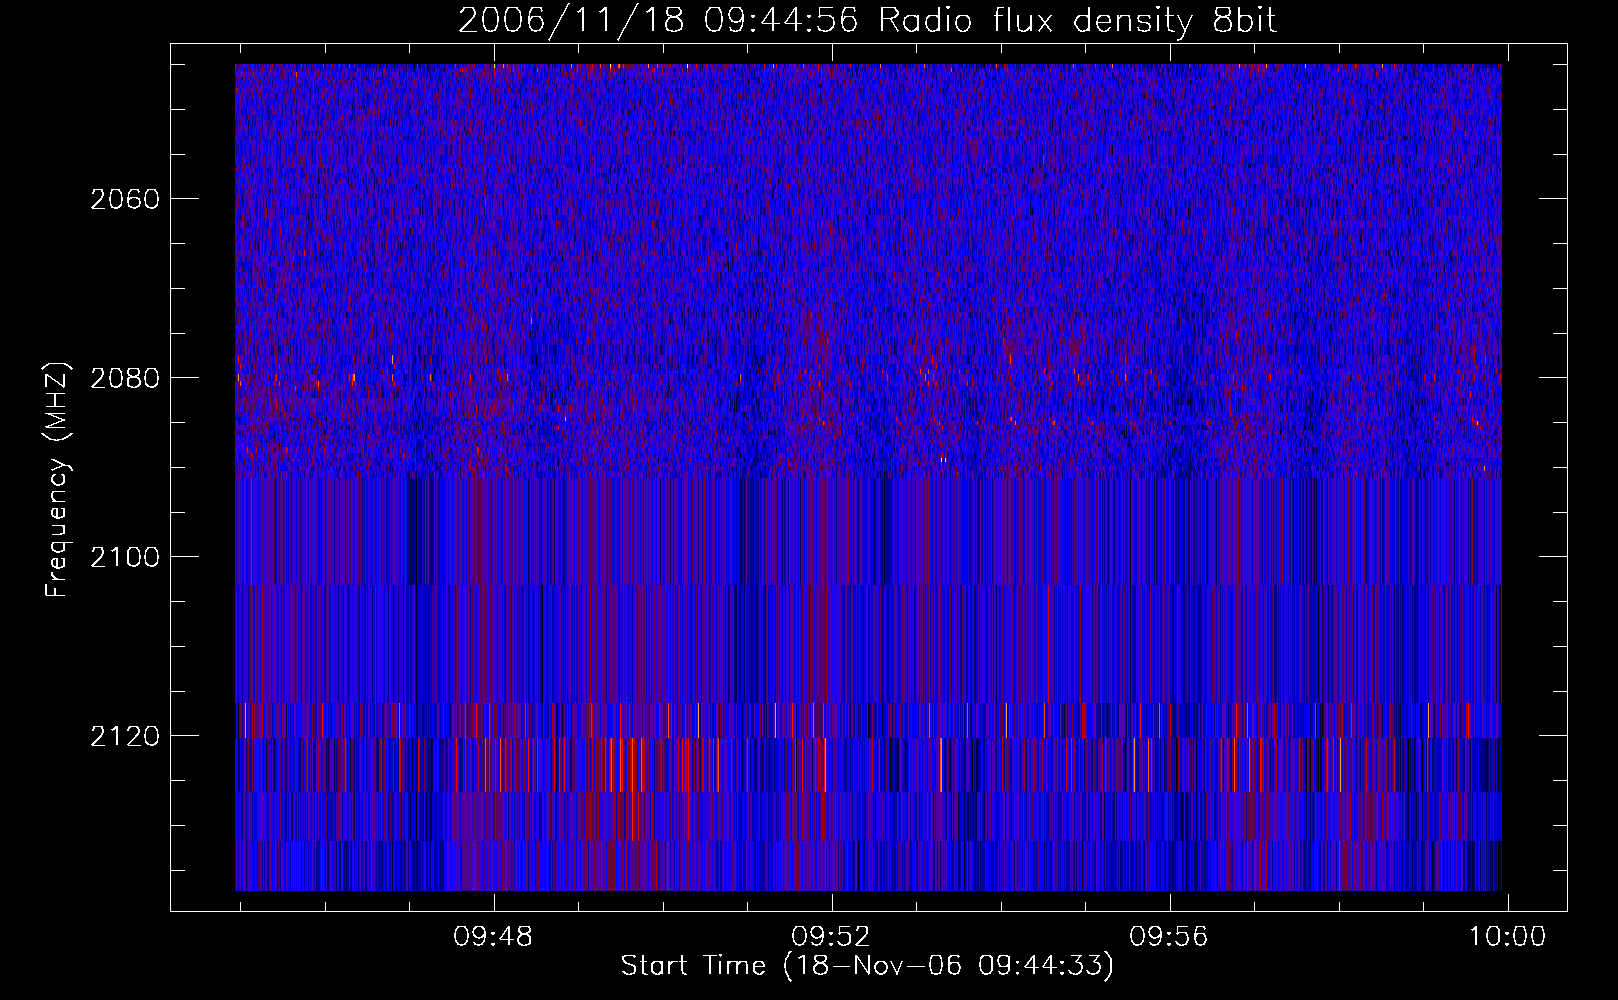Screen dimensions: 1618x1000
Task: Click the 09:52 time tick label
Action: (x=831, y=937)
